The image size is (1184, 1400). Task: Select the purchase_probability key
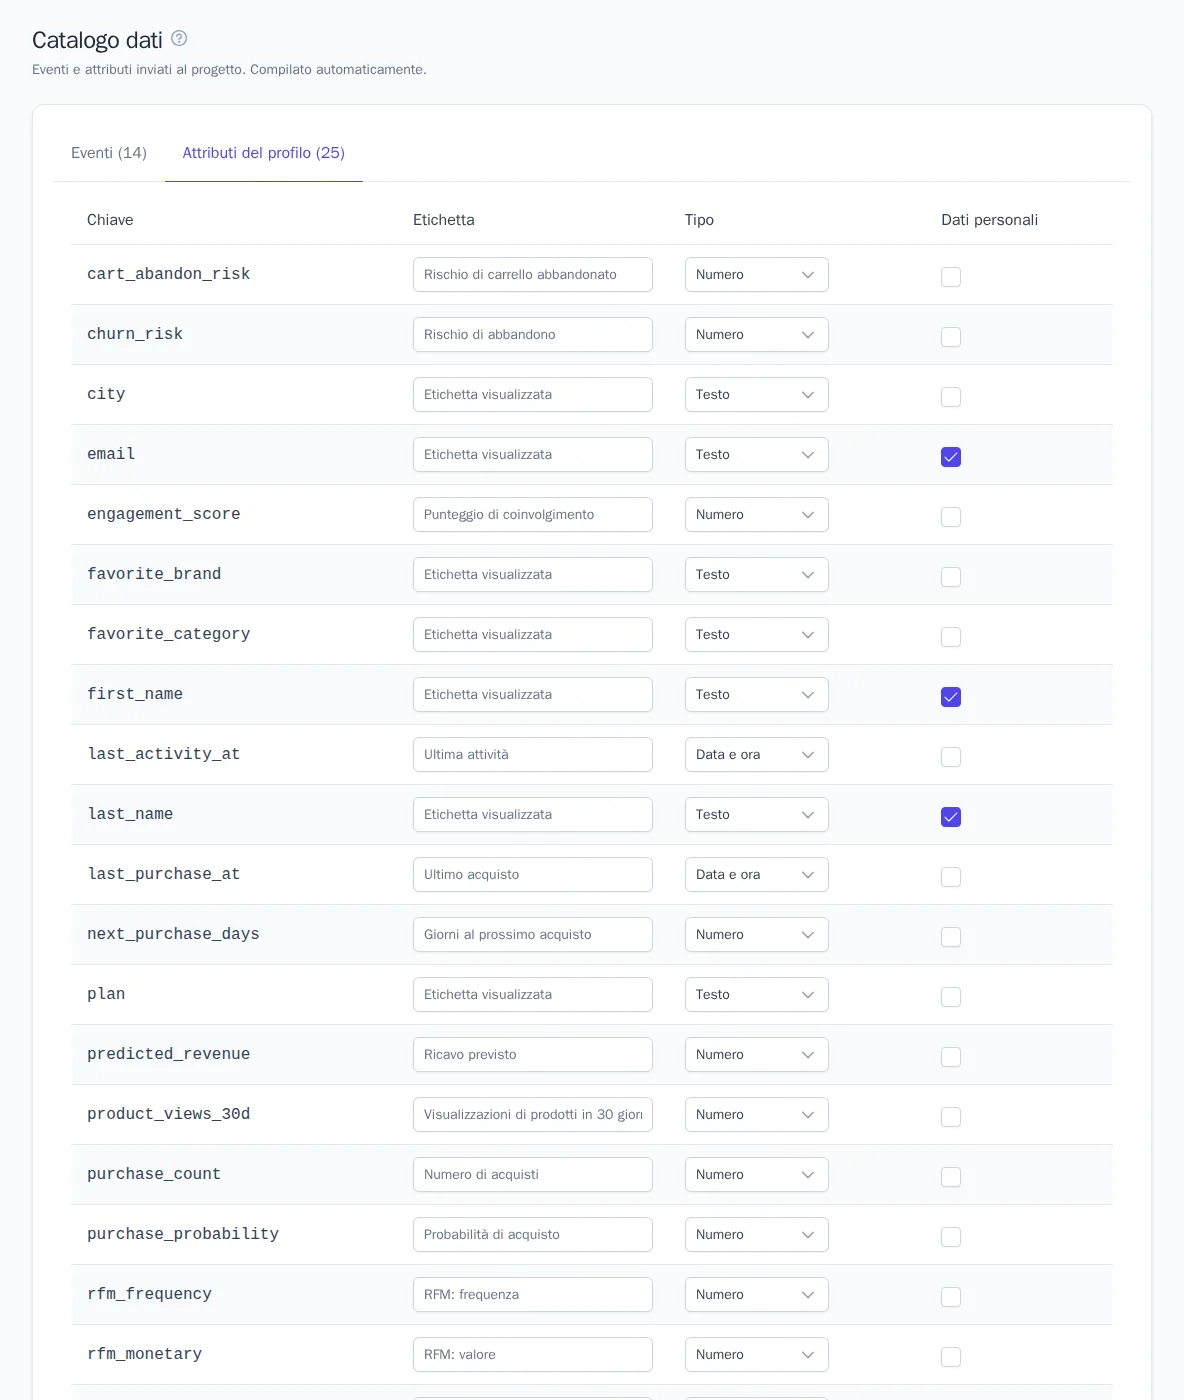[183, 1234]
